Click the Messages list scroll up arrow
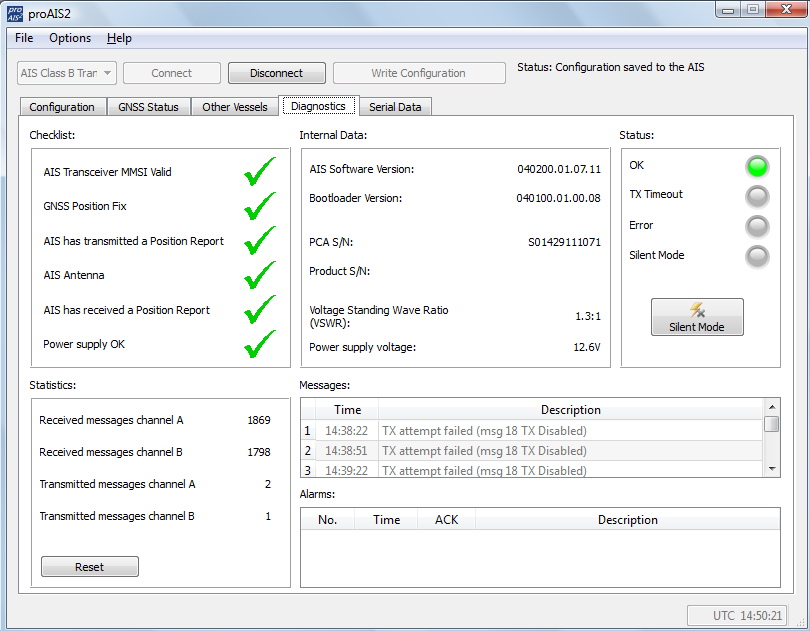The image size is (810, 631). click(x=772, y=407)
